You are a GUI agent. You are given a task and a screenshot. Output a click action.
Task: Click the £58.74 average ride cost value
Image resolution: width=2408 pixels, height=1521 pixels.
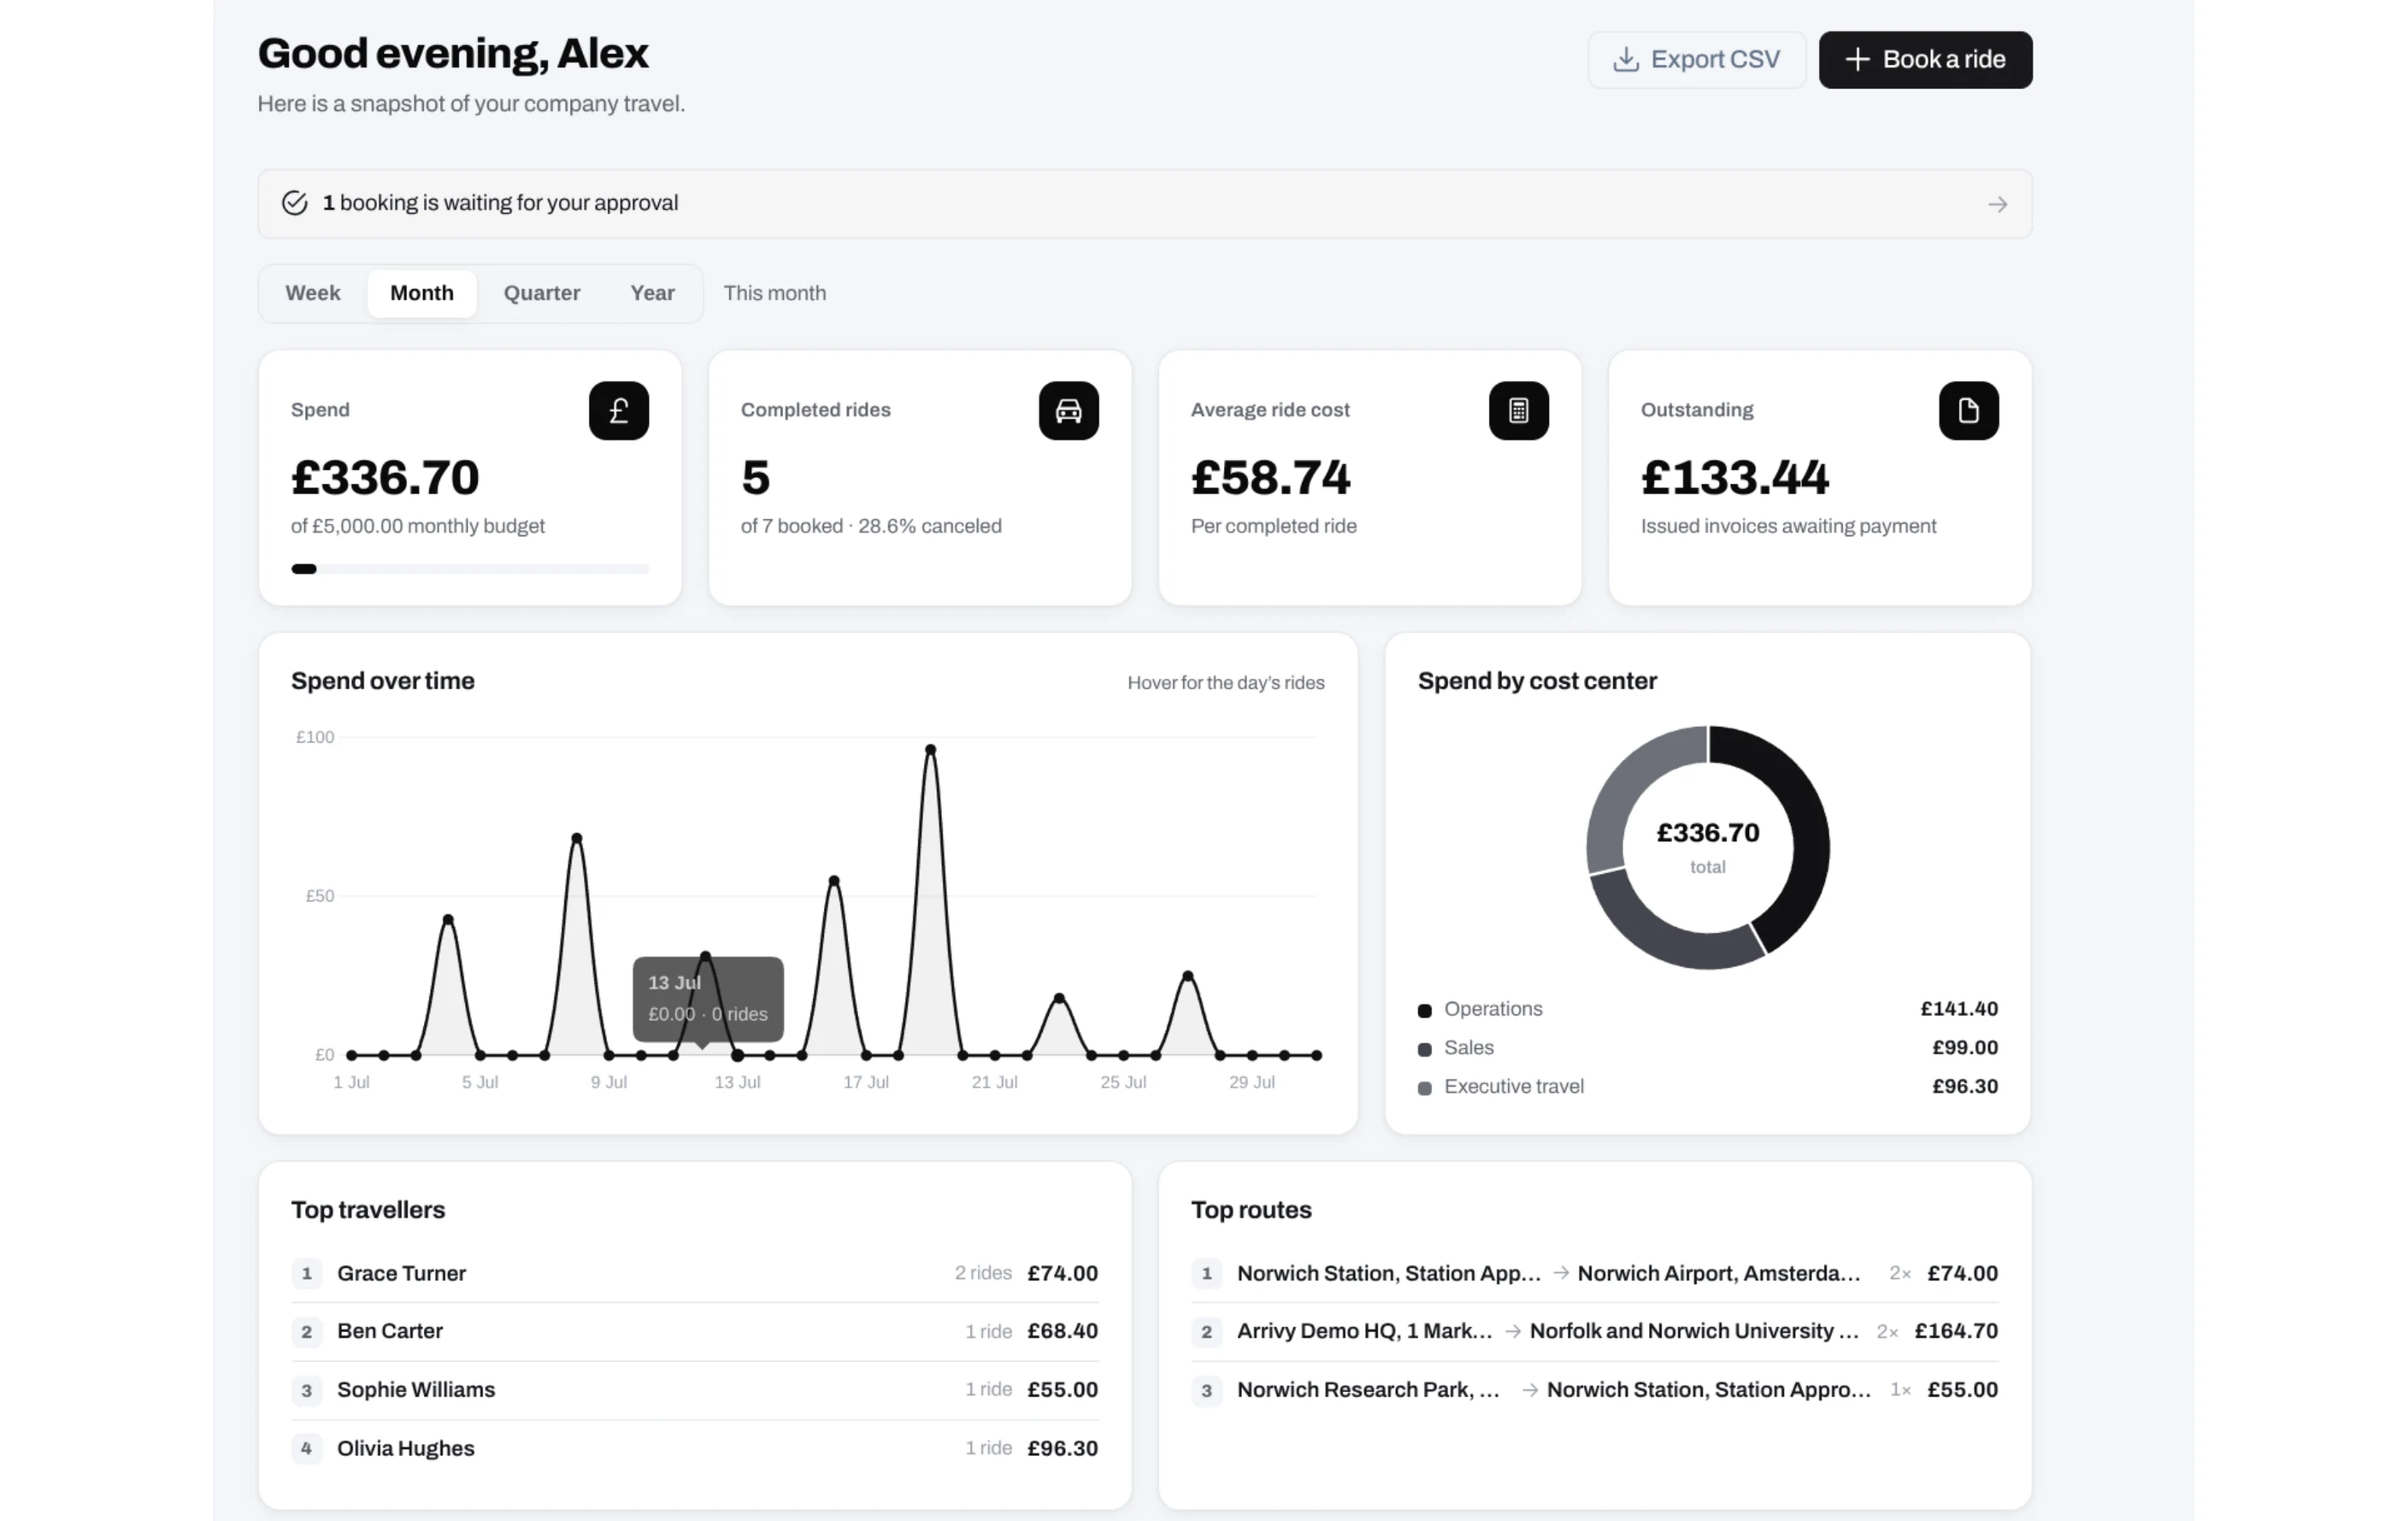click(x=1271, y=477)
